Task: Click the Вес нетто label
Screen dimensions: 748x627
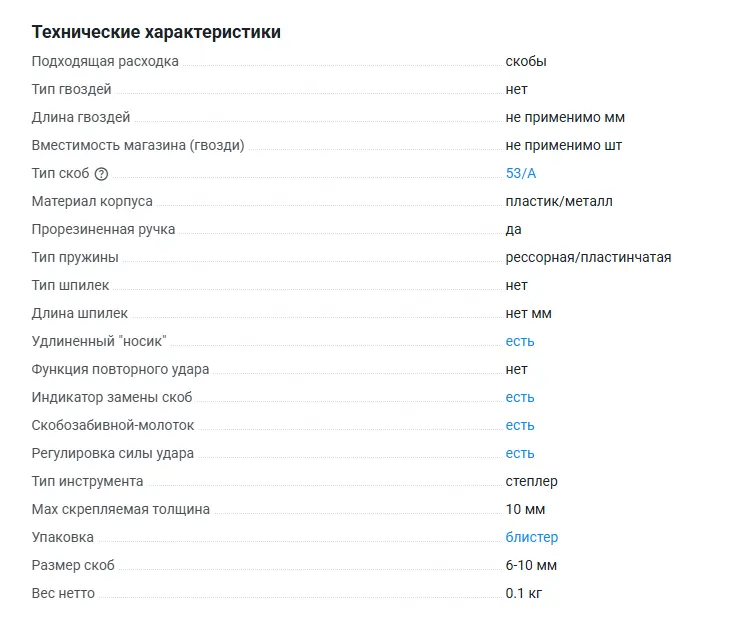Action: (63, 593)
